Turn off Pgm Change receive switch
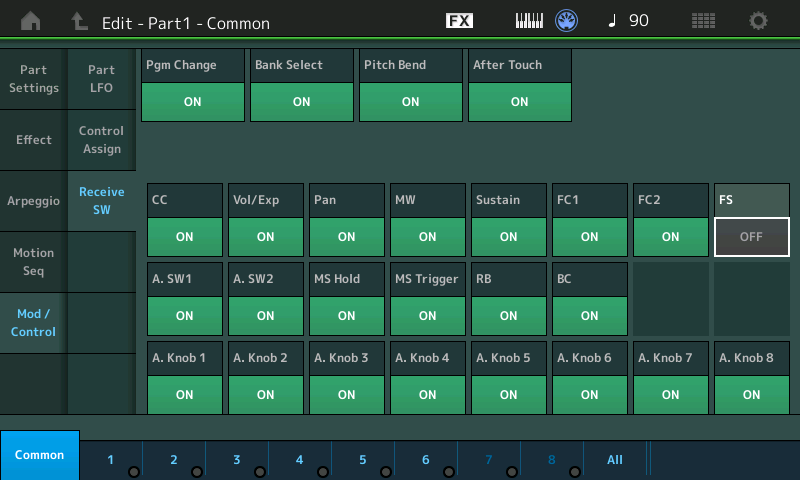The image size is (800, 480). 193,101
